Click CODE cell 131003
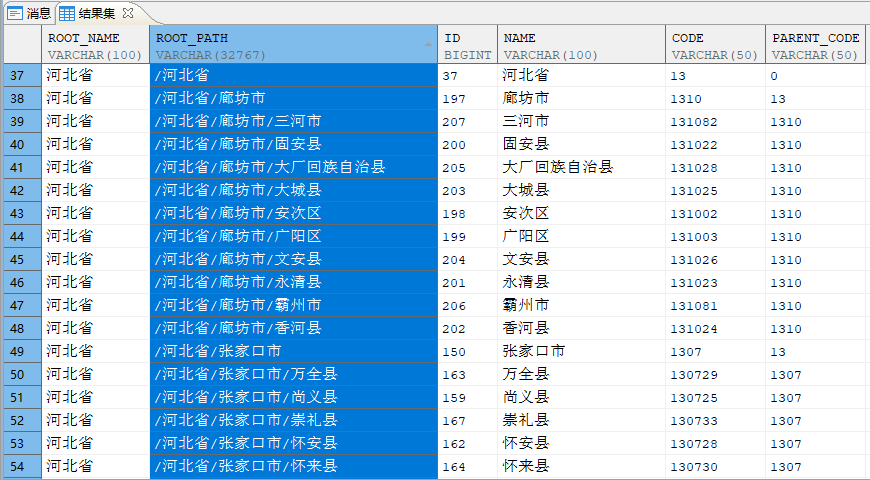The height and width of the screenshot is (480, 870). [715, 236]
